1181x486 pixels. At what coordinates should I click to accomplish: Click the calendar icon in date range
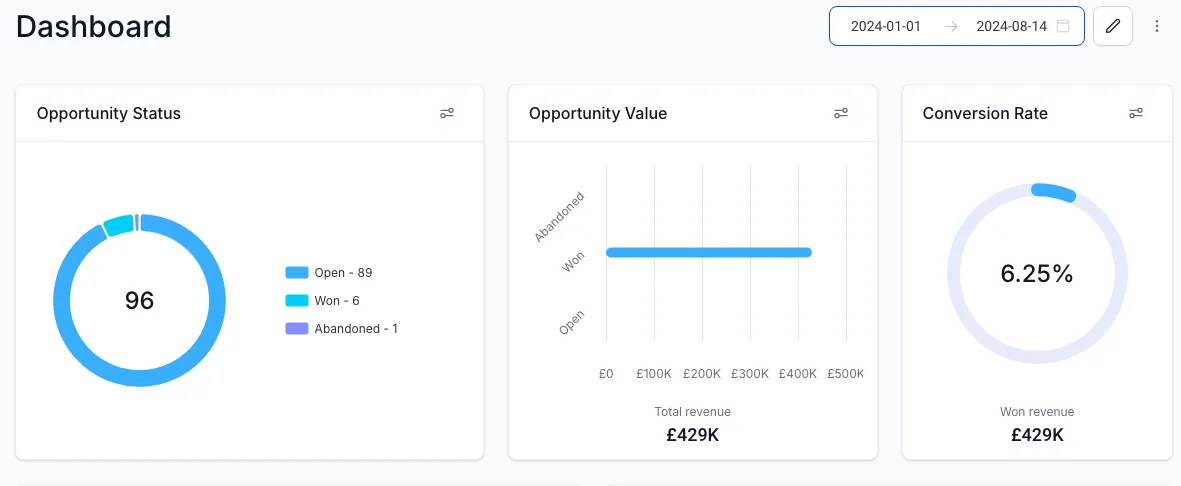[1063, 26]
